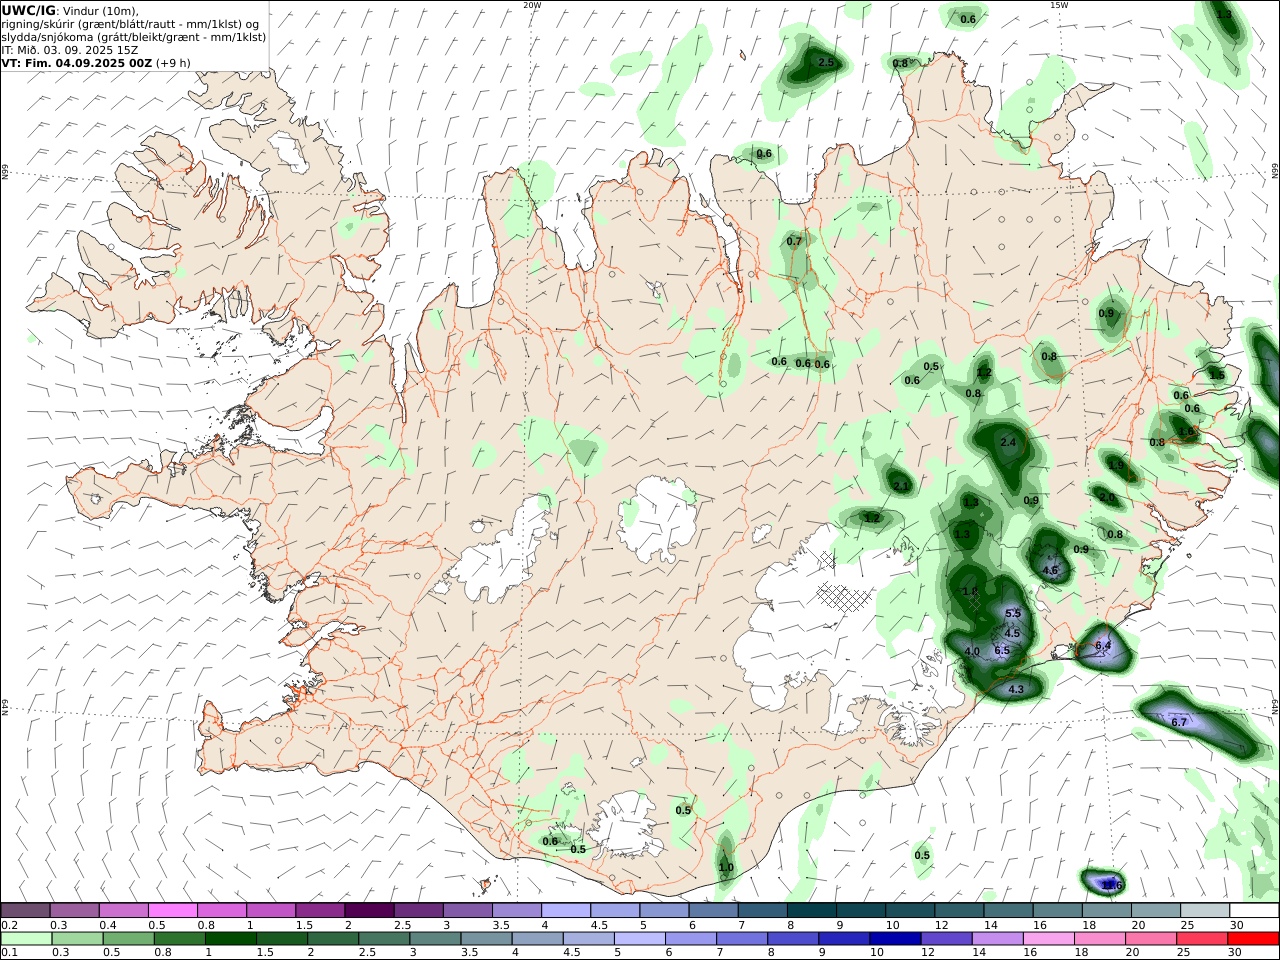The height and width of the screenshot is (960, 1280).
Task: Click the 1.6 precipitation value in the east
Action: (1188, 432)
